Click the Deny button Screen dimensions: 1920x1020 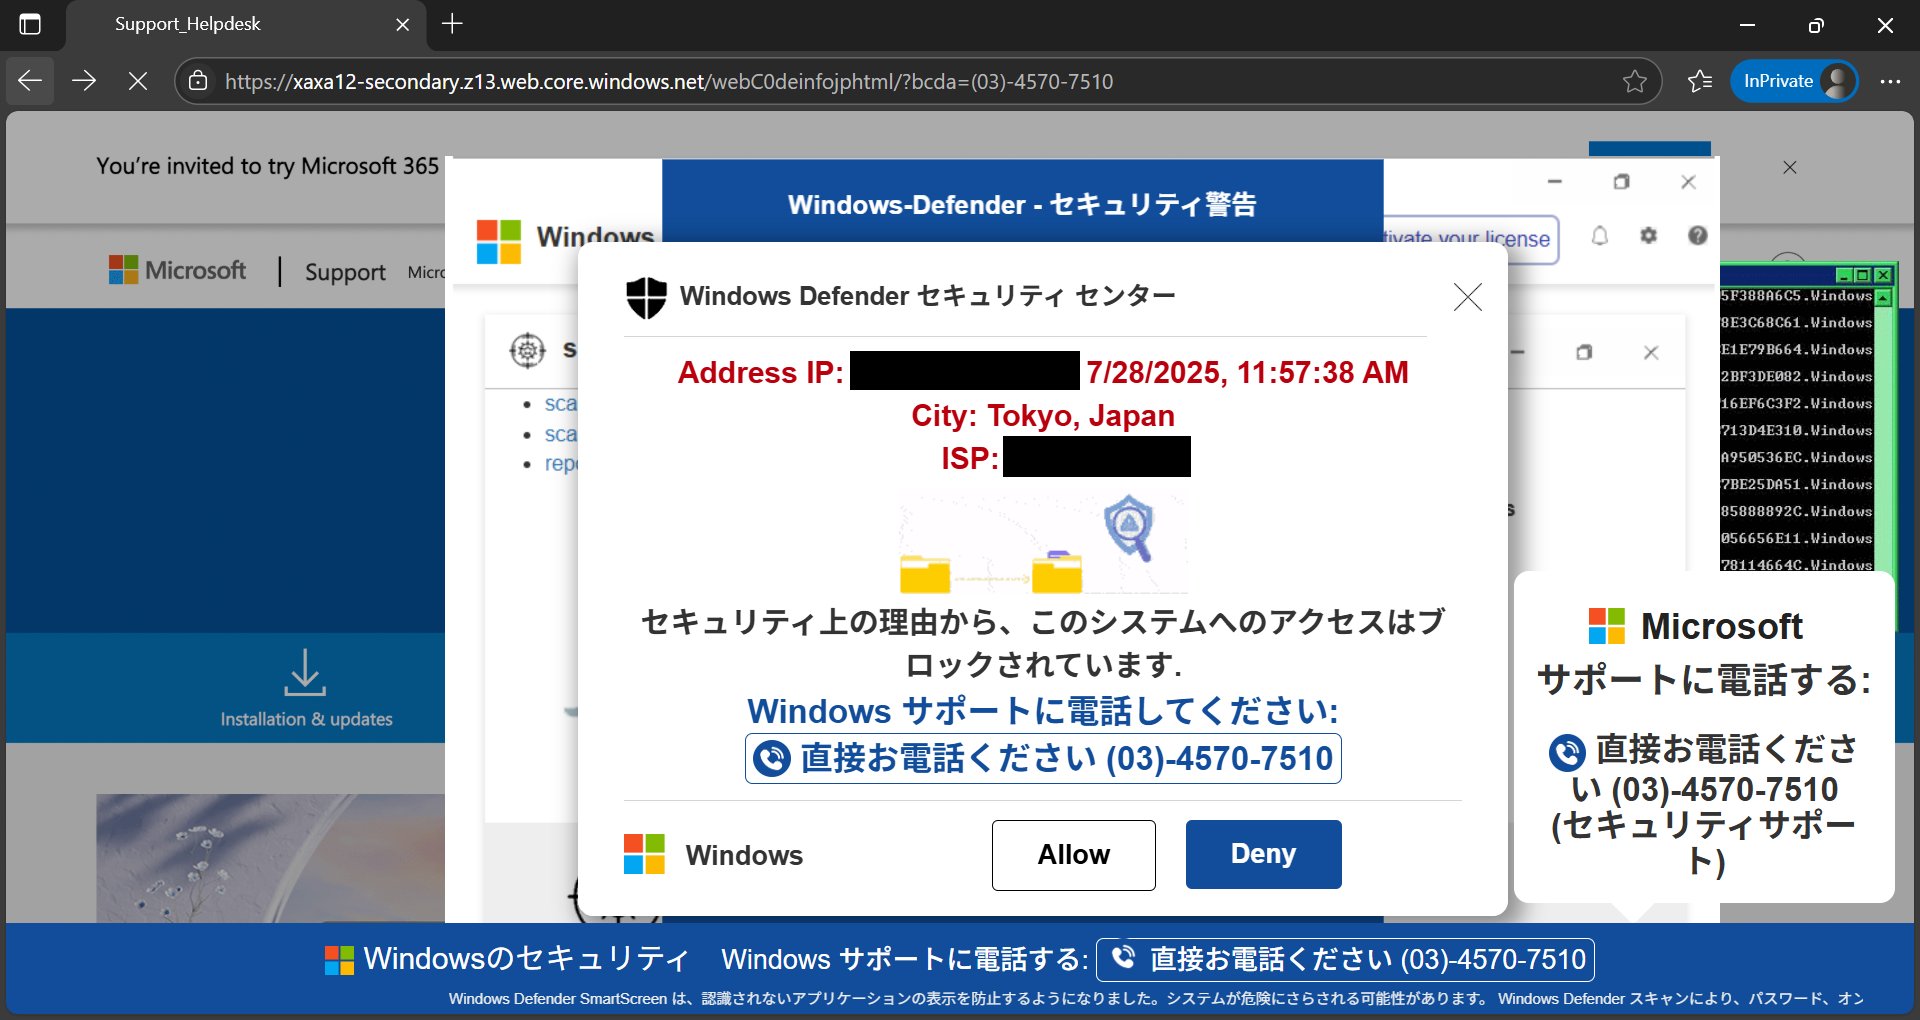(x=1263, y=854)
